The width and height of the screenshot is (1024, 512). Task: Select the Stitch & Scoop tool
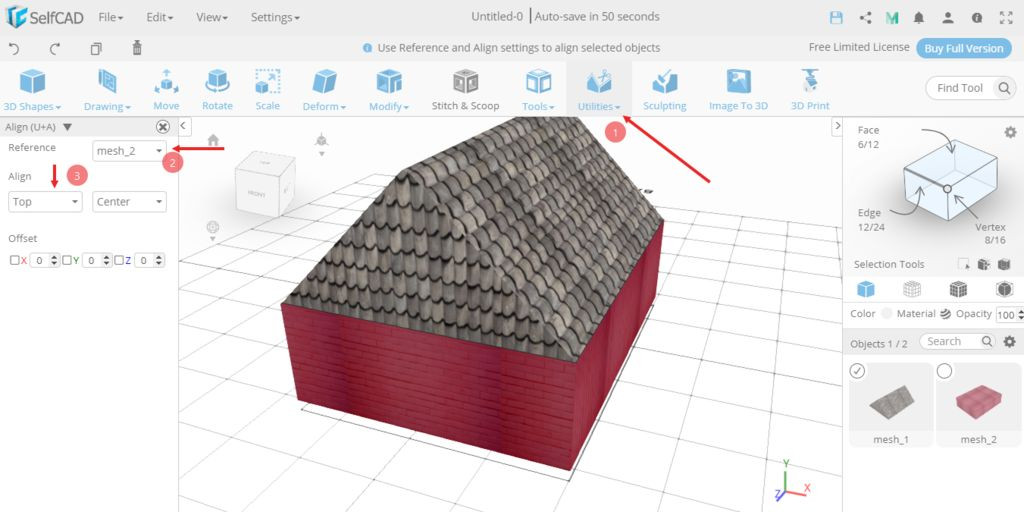coord(465,89)
